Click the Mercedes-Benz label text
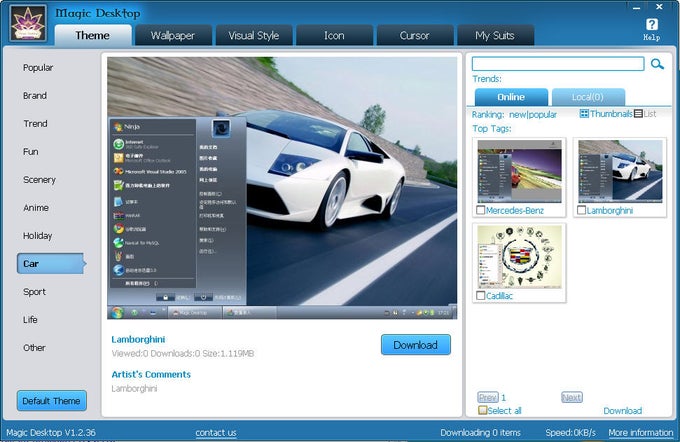 (x=515, y=210)
